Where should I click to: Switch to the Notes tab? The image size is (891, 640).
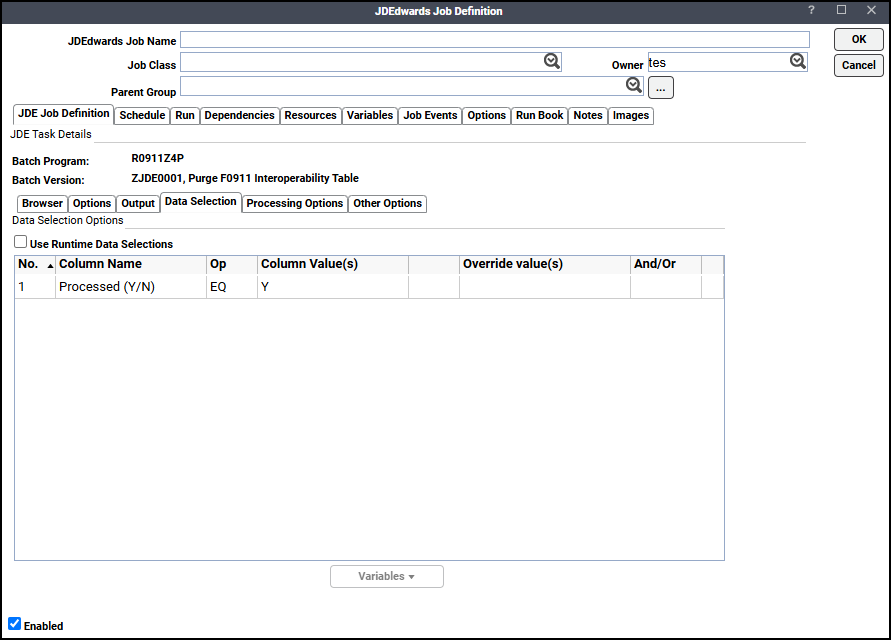tap(588, 115)
